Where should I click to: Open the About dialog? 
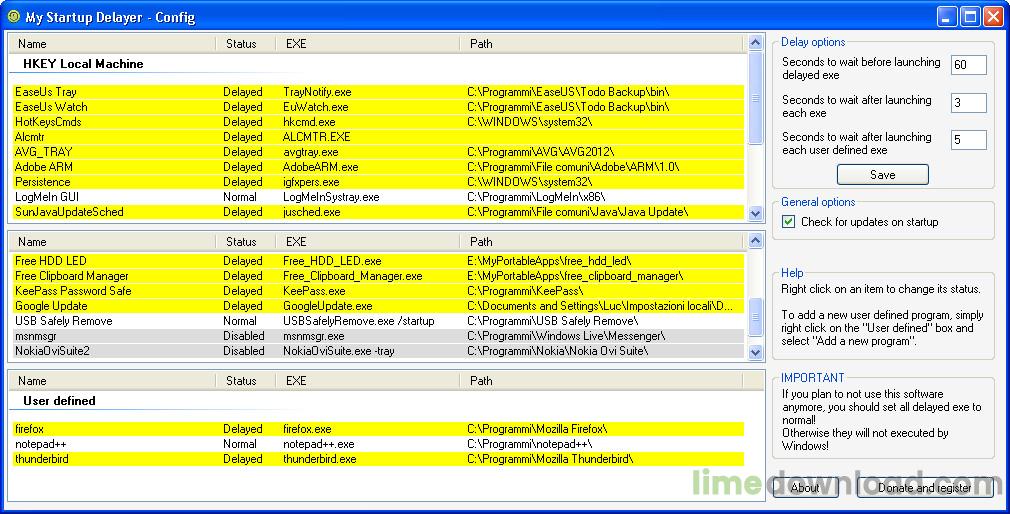(805, 487)
